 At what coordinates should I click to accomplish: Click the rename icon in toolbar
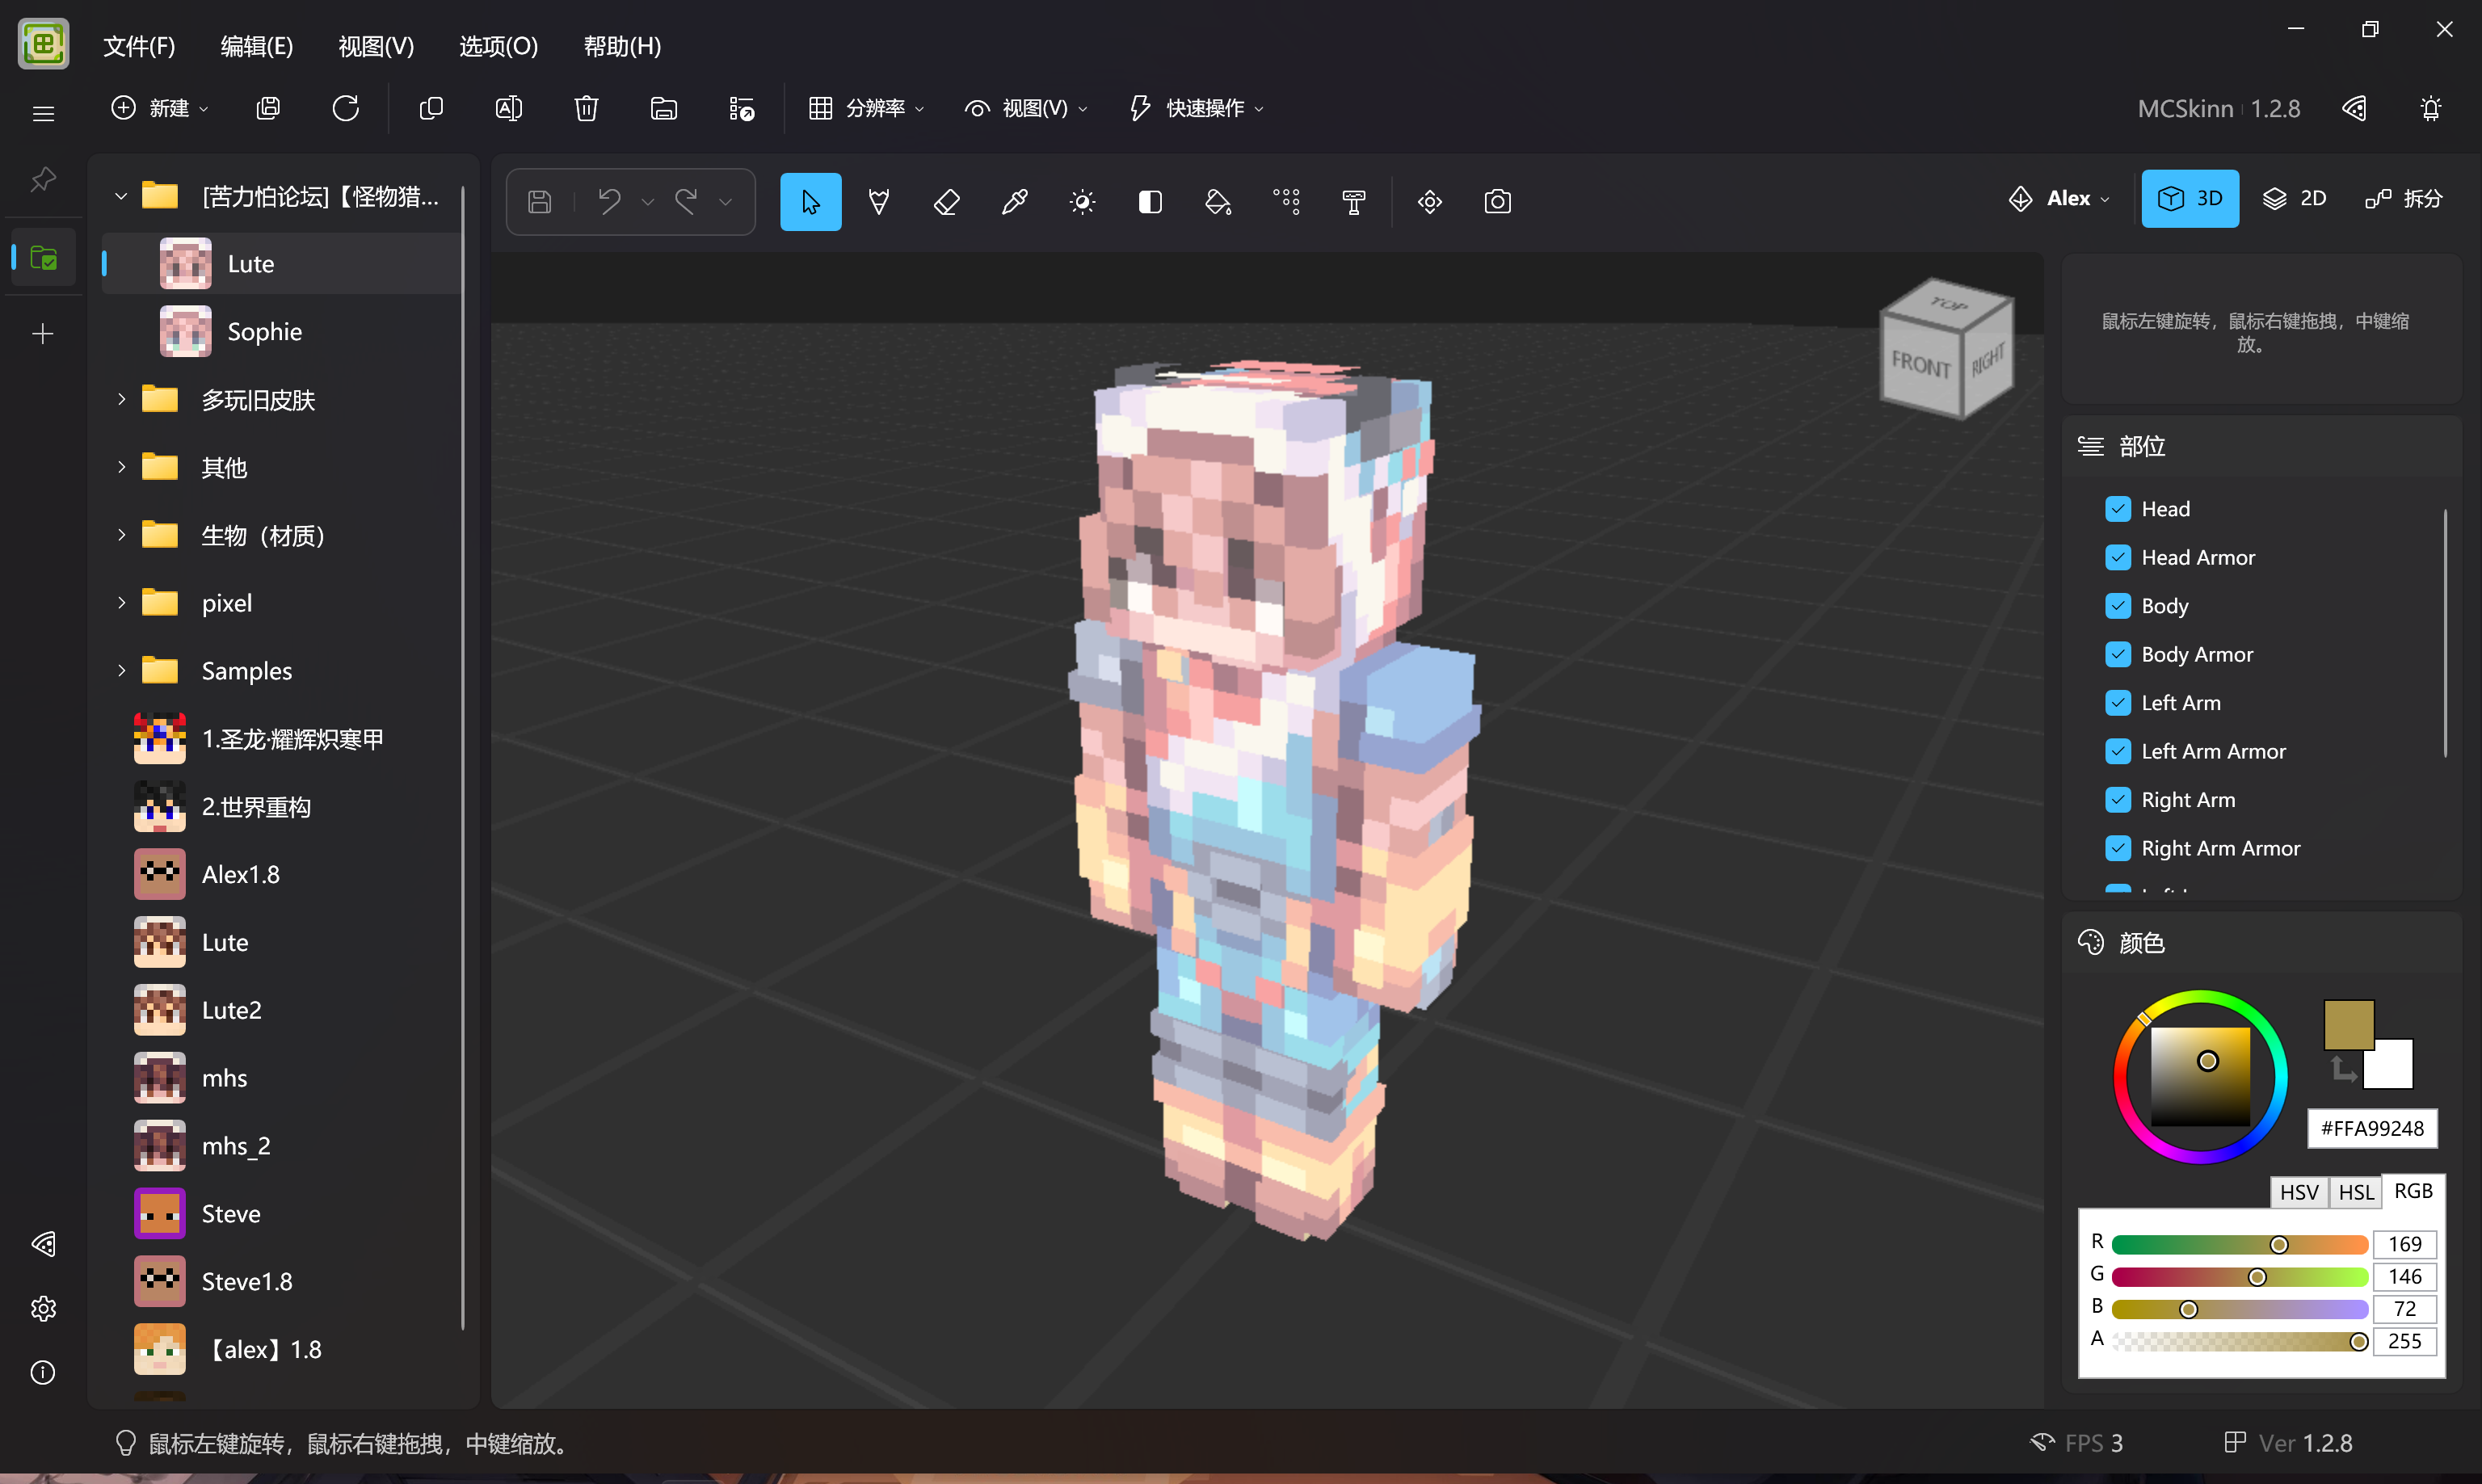pyautogui.click(x=508, y=108)
